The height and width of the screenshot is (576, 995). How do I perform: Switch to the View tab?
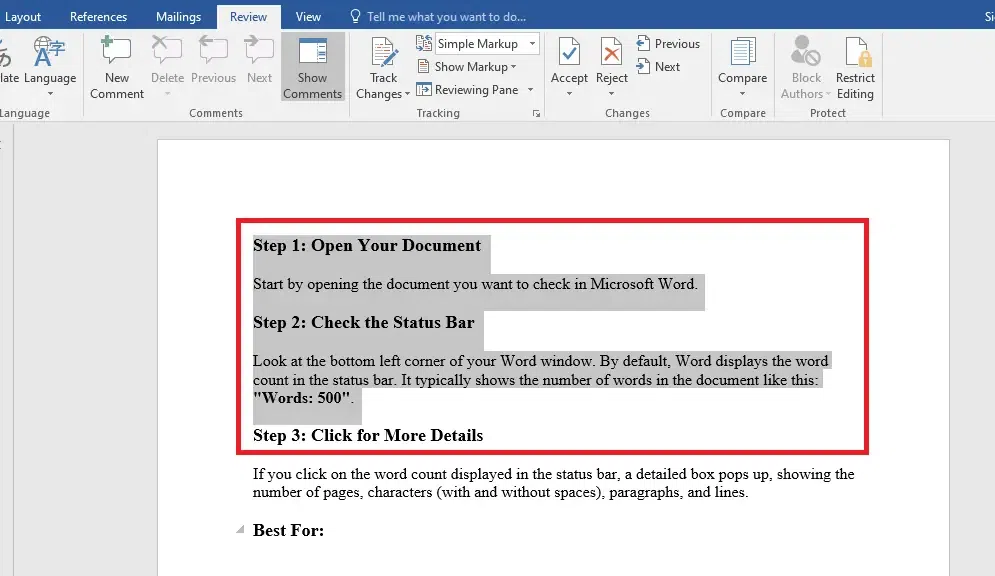pos(308,16)
